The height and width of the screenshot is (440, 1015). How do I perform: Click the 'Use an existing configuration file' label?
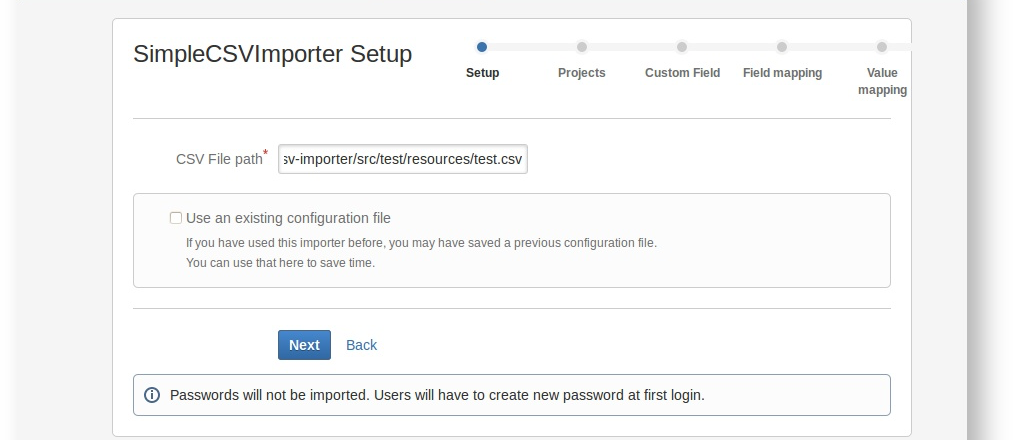click(288, 218)
